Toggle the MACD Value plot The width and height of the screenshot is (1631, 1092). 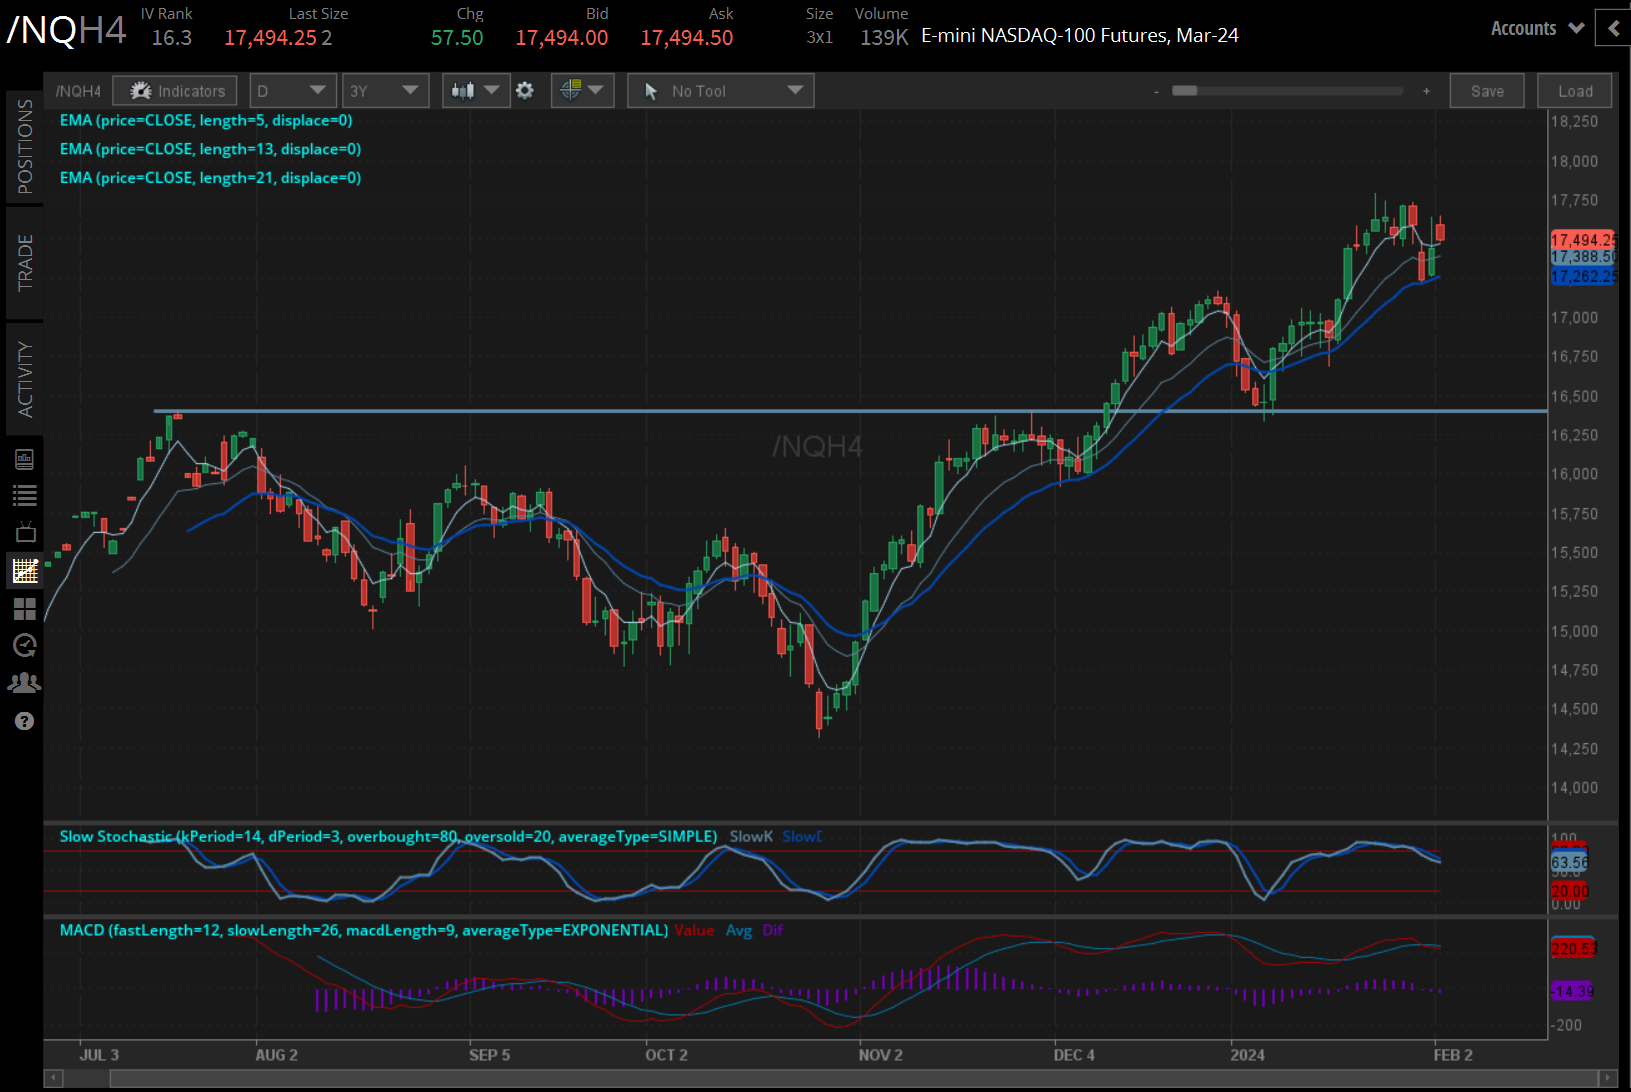click(695, 930)
